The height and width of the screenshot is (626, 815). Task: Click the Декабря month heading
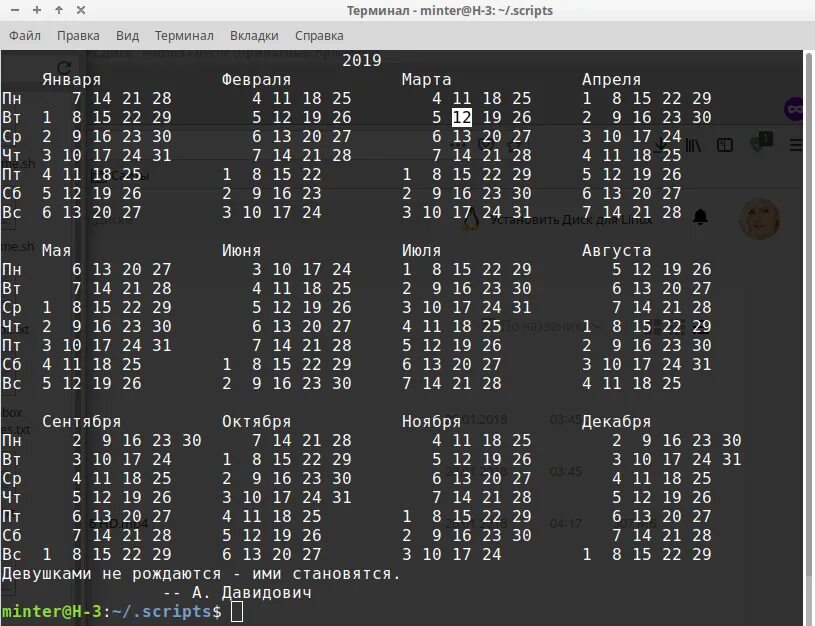616,422
